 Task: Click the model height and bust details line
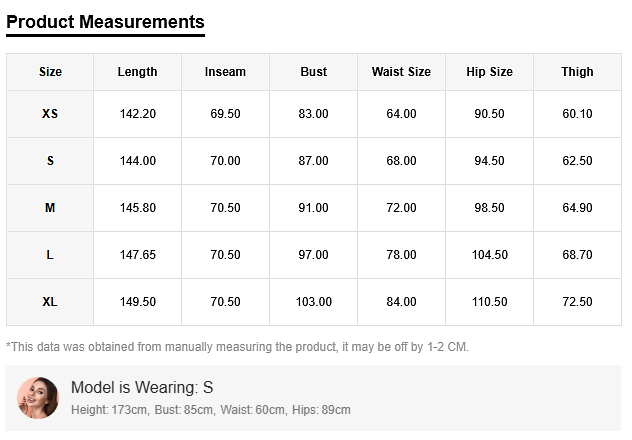[210, 410]
